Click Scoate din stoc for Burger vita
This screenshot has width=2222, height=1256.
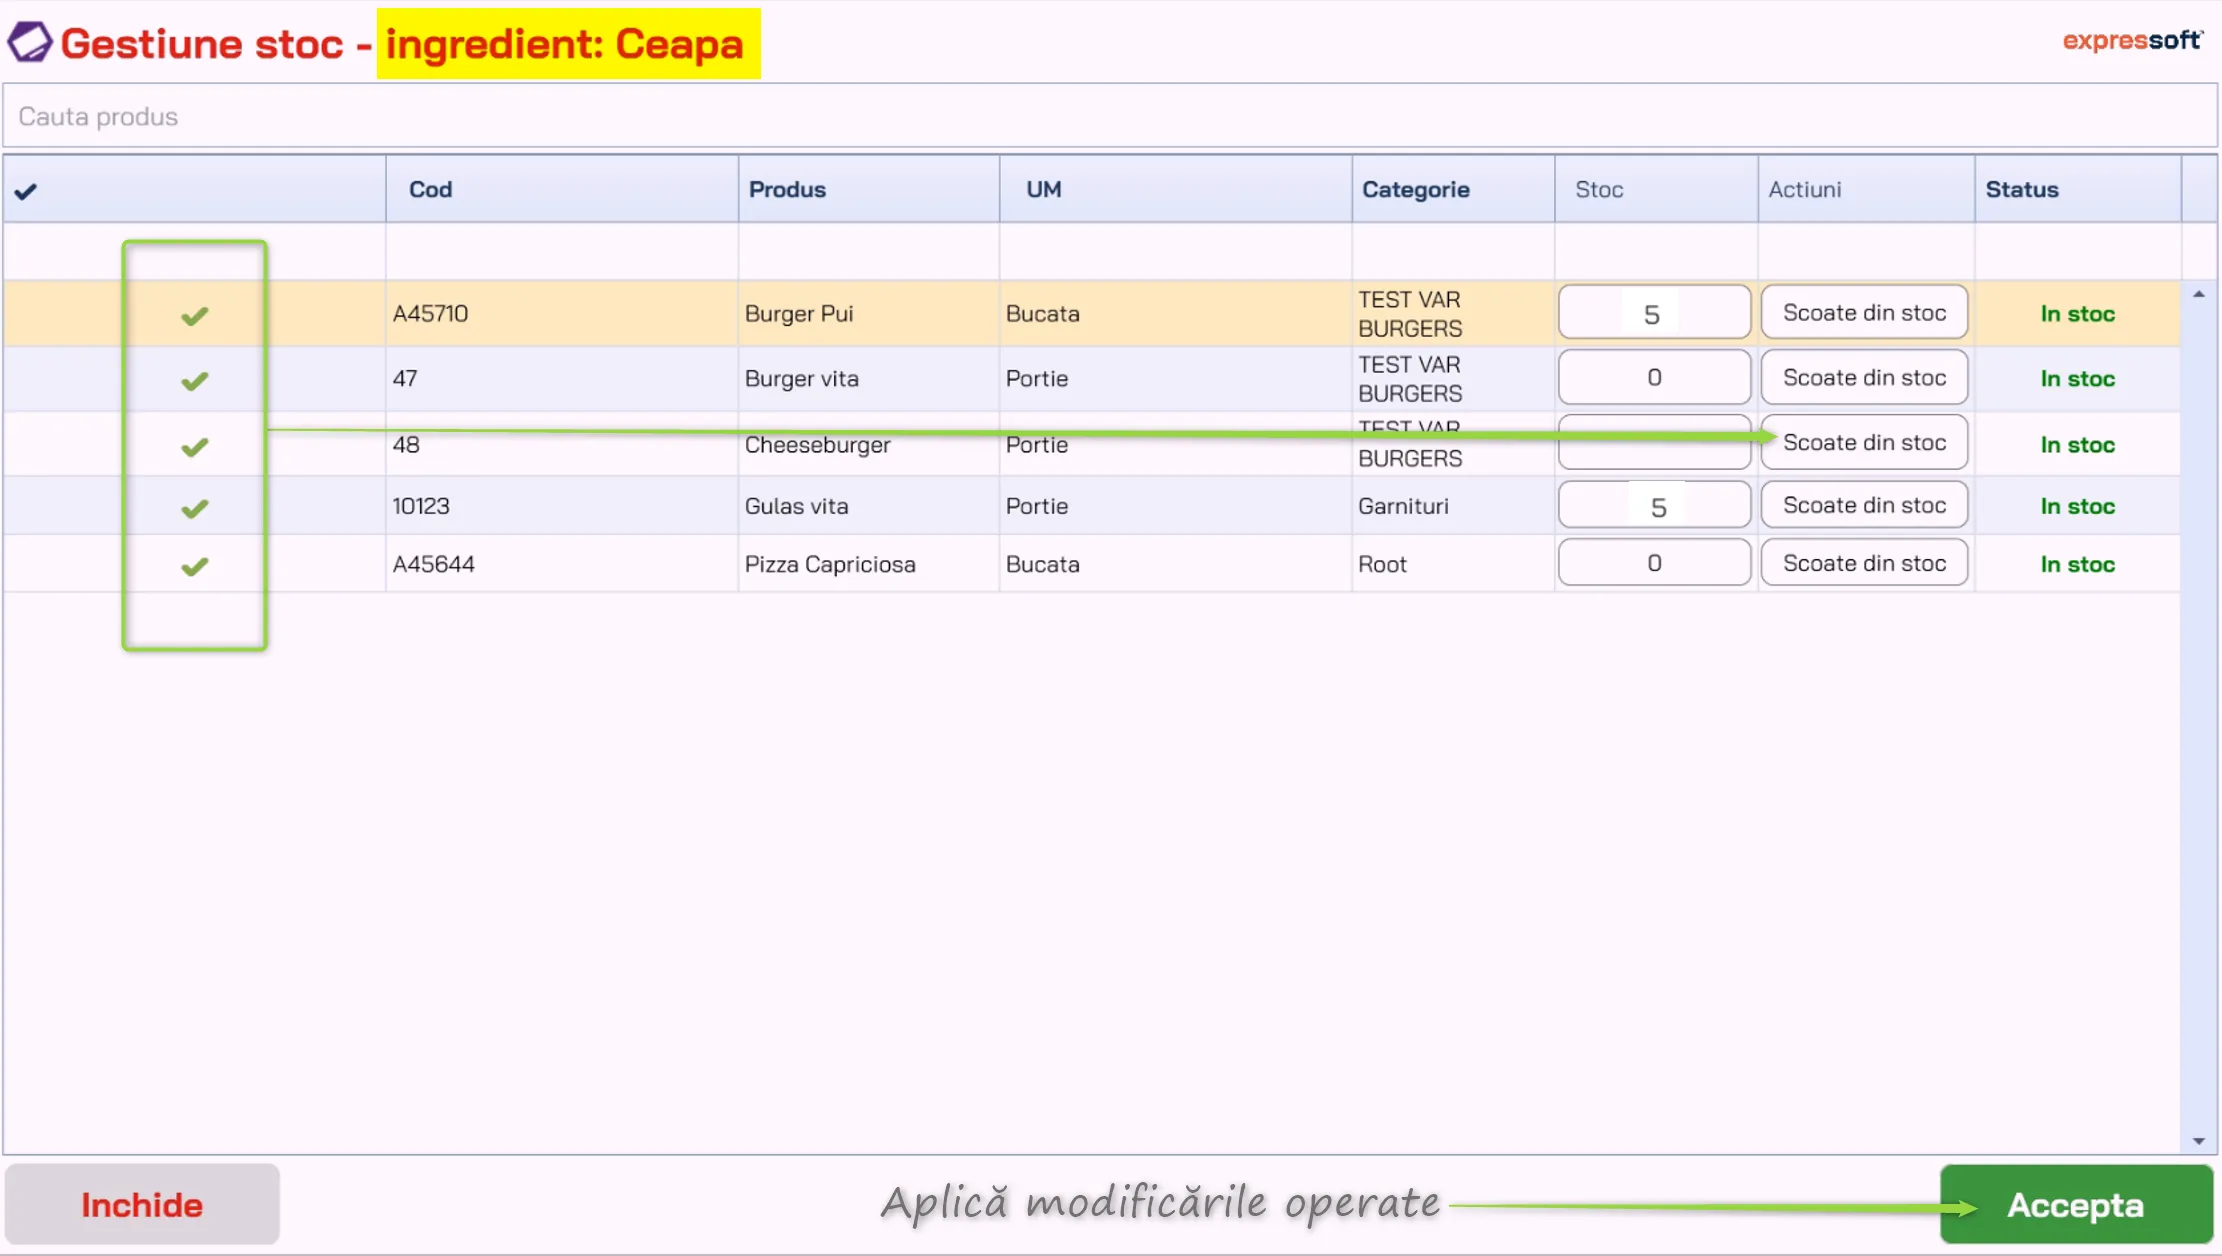tap(1864, 378)
